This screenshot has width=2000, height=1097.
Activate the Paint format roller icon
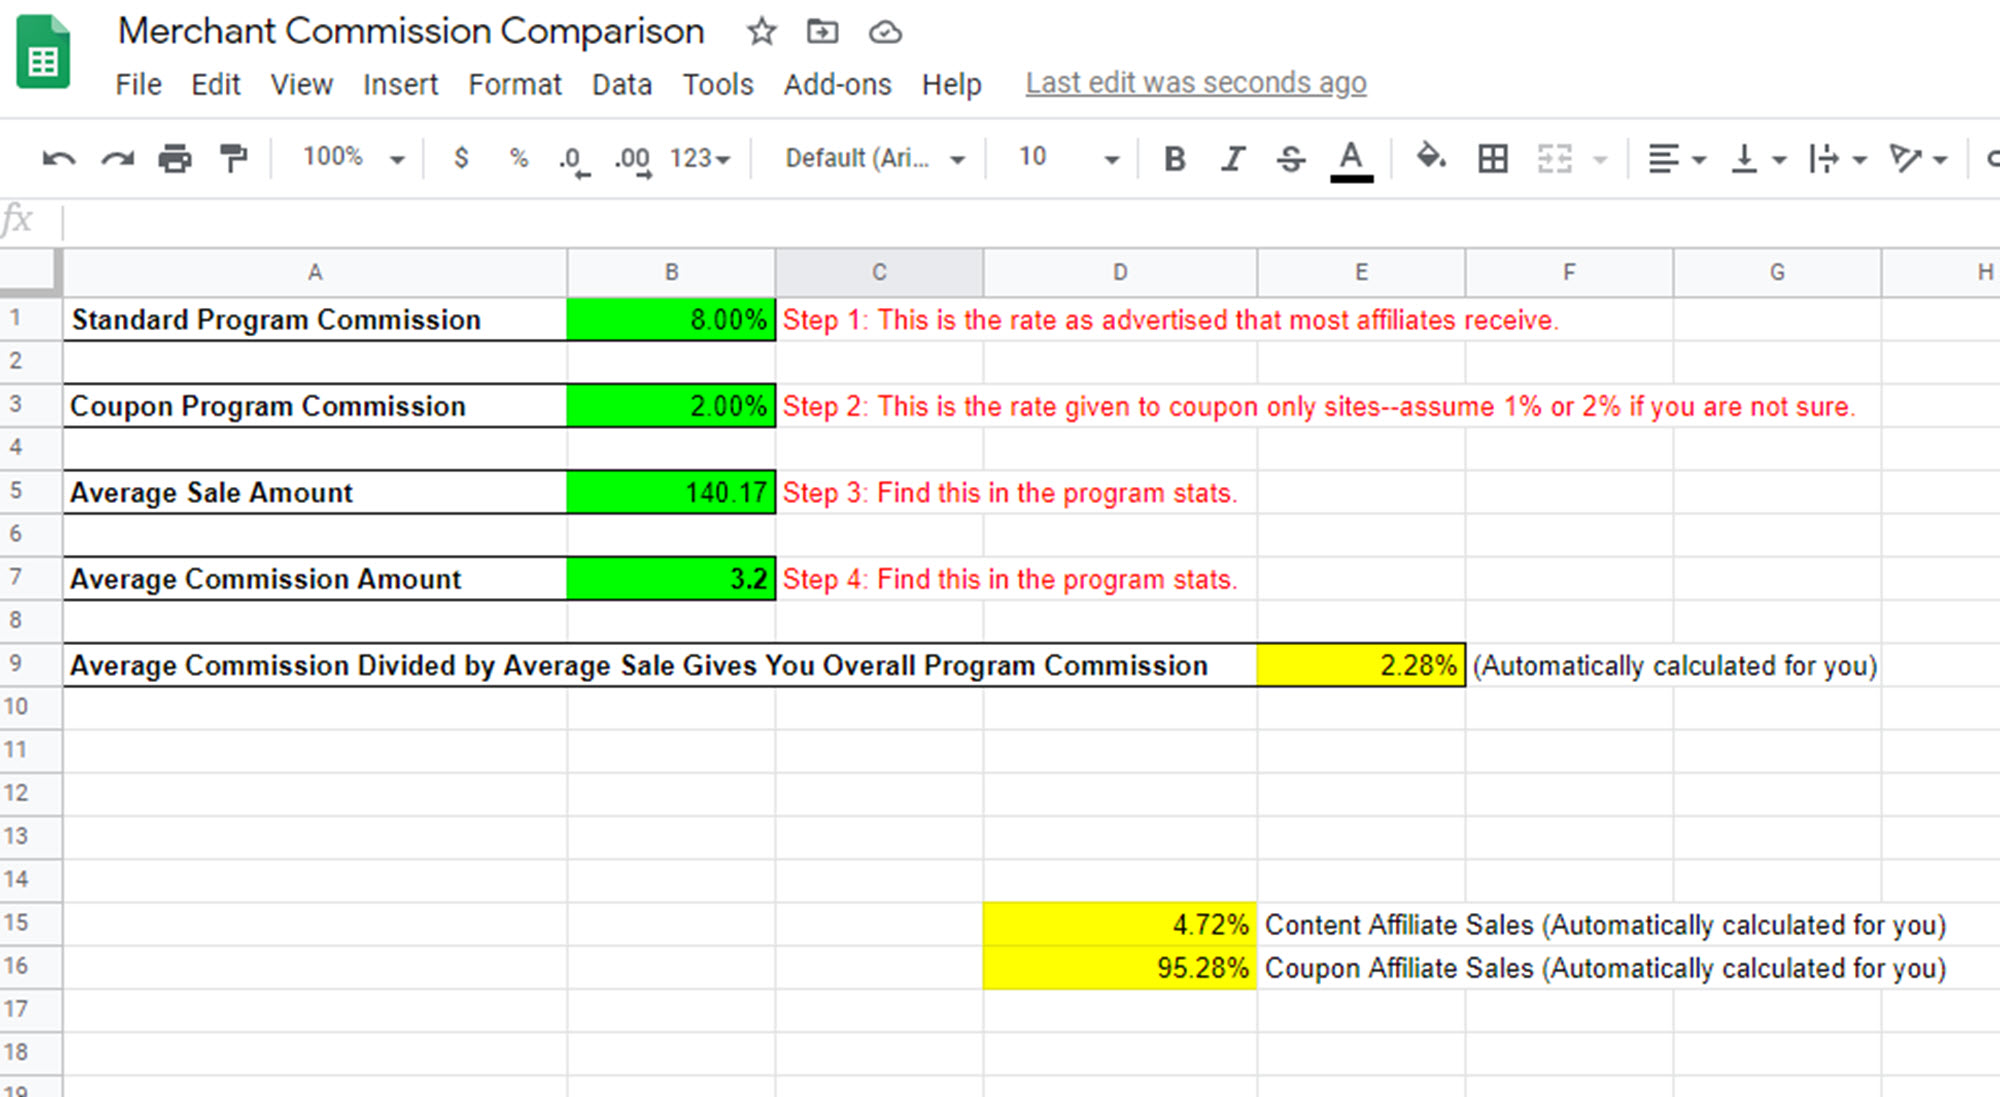click(x=233, y=158)
